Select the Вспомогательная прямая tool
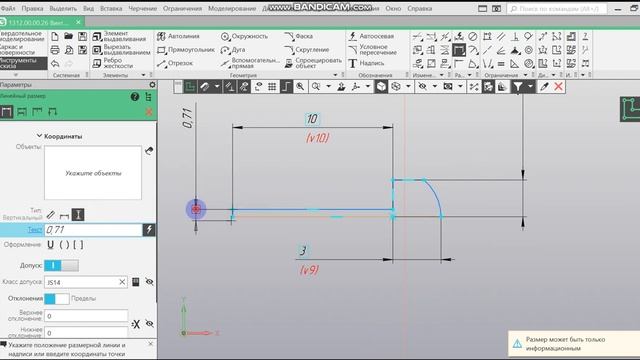Screen dimensions: 640x360 (x=250, y=63)
